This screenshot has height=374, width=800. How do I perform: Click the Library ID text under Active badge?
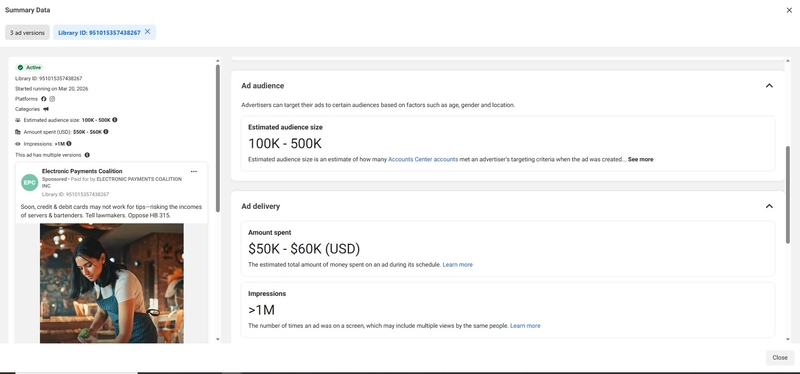[x=48, y=79]
